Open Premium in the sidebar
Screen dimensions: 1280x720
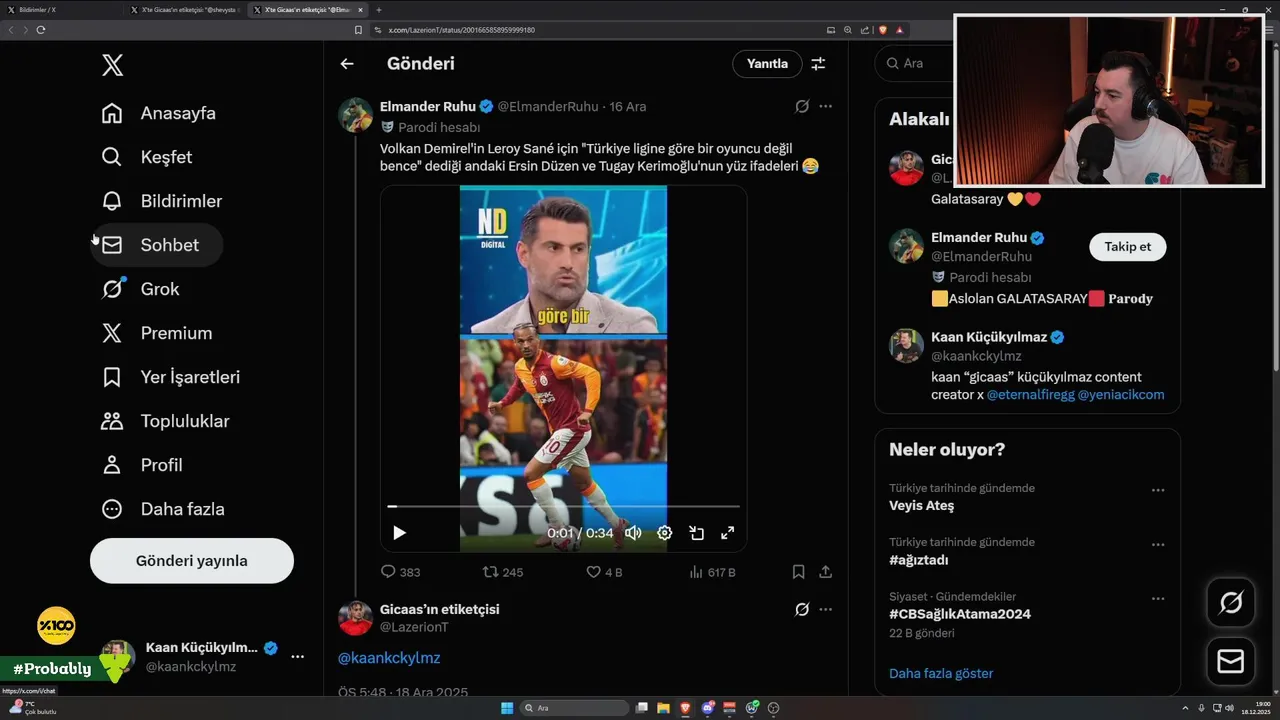(x=157, y=333)
